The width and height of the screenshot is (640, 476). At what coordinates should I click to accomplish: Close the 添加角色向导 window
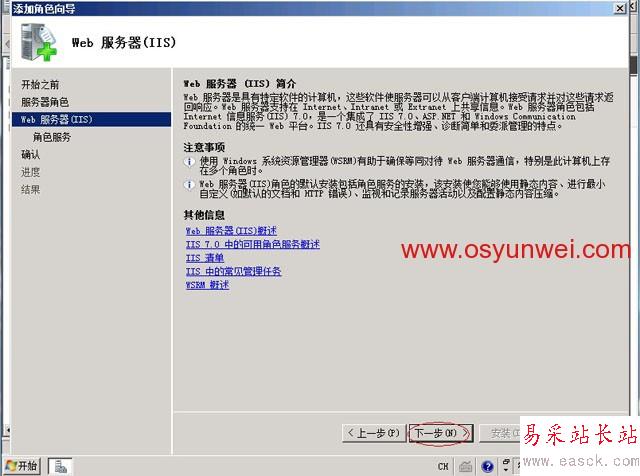click(x=620, y=8)
